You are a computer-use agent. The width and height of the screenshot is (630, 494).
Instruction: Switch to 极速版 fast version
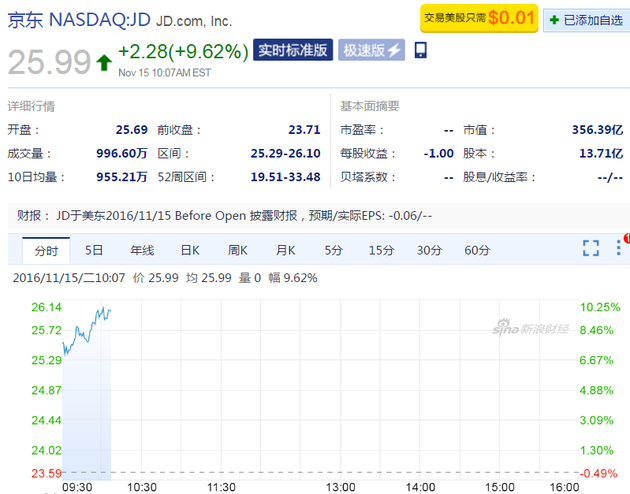371,50
